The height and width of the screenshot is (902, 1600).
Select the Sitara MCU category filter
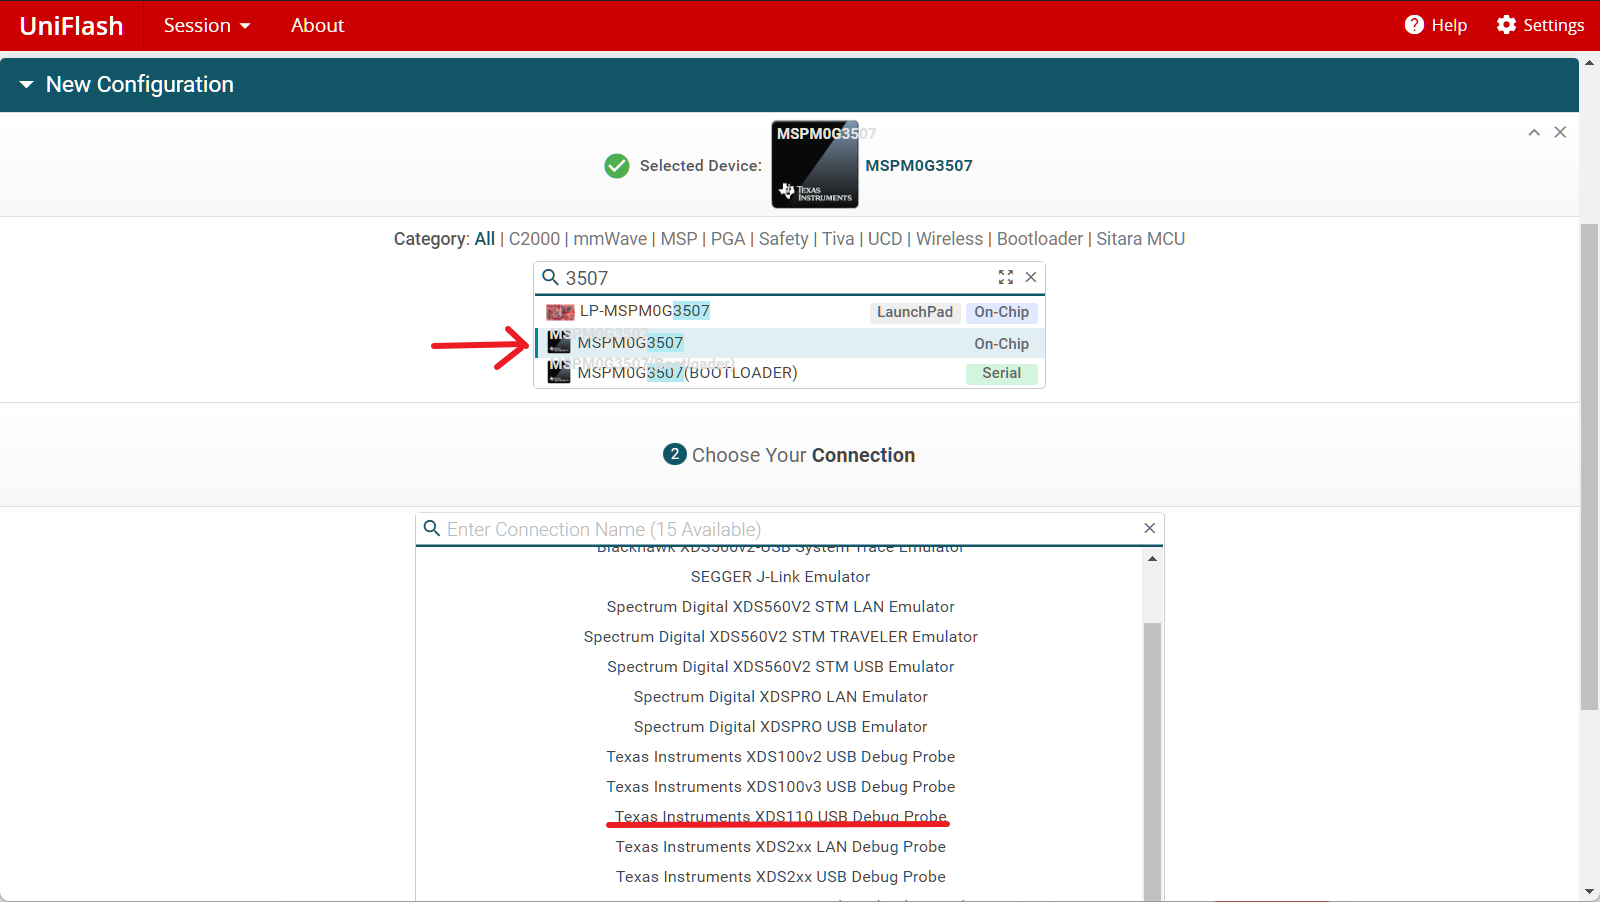pos(1140,239)
